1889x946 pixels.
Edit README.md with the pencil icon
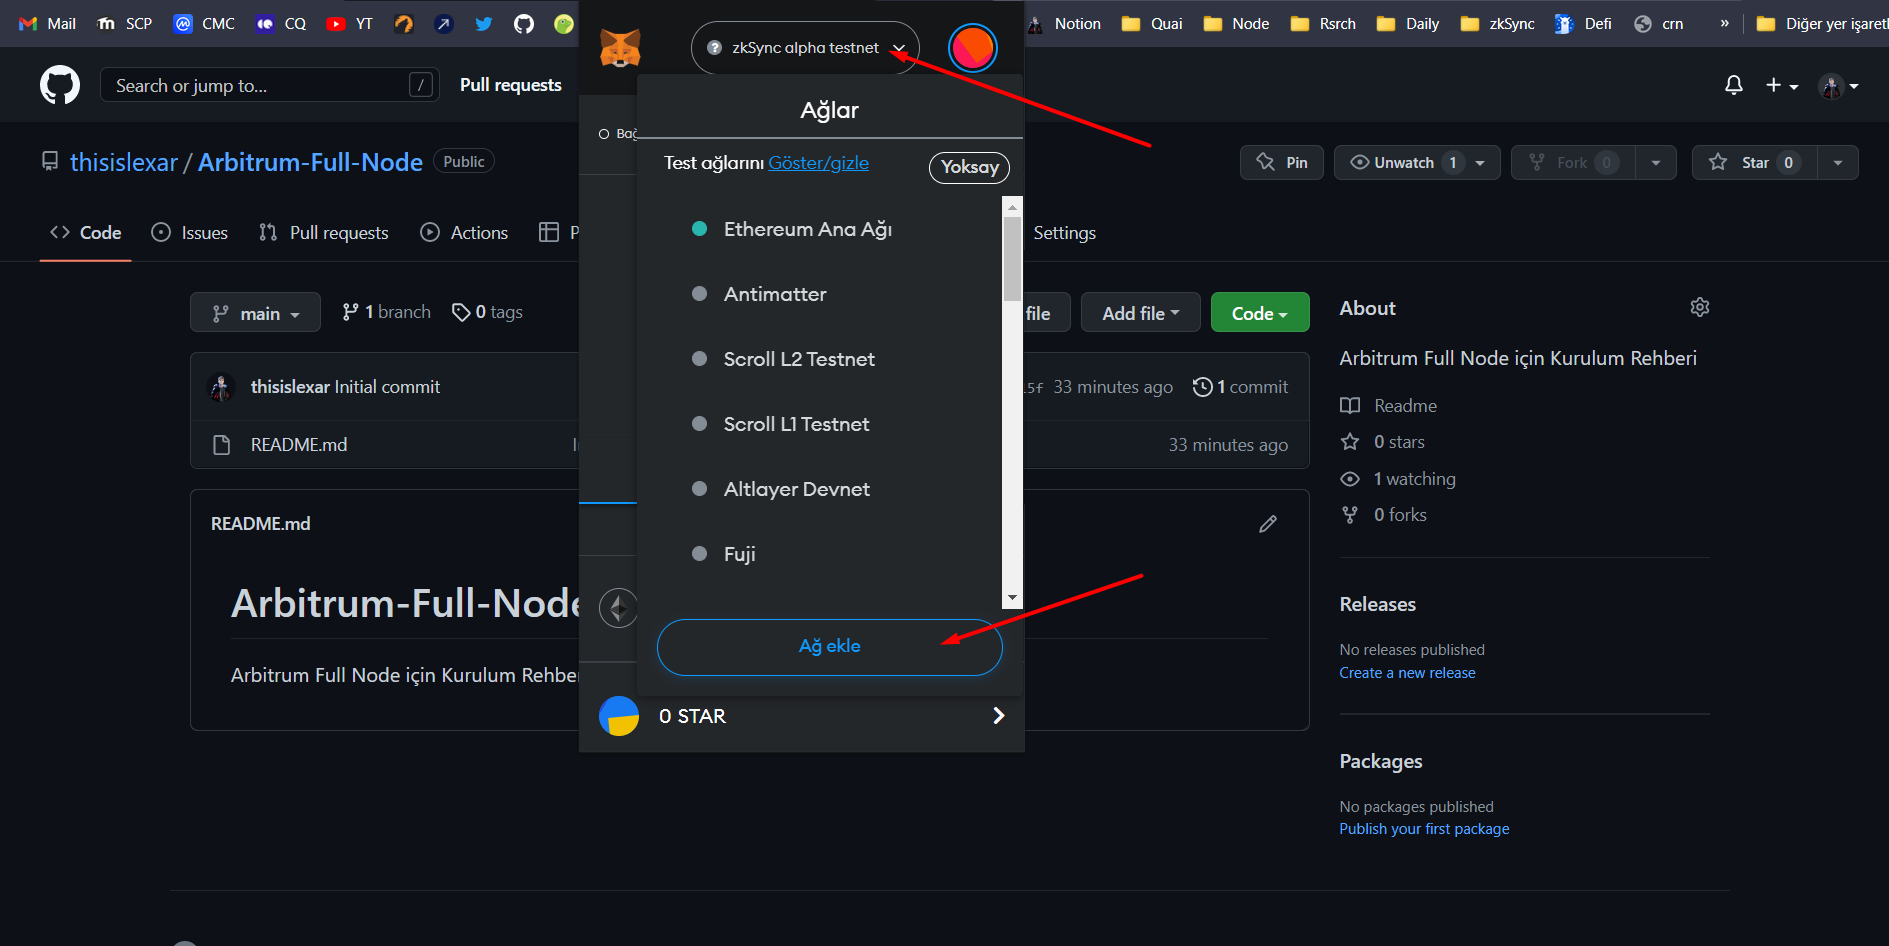tap(1268, 523)
